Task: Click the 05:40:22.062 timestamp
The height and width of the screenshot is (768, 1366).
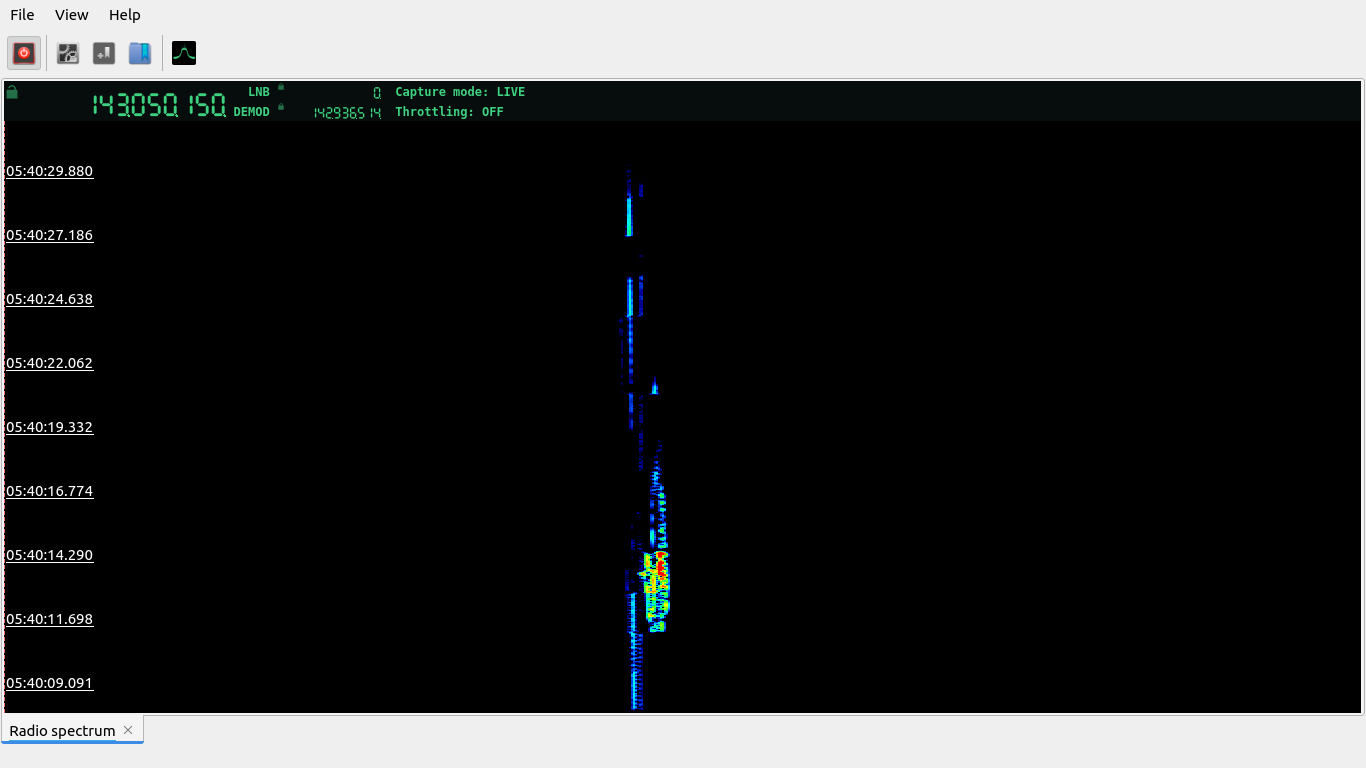Action: pyautogui.click(x=50, y=363)
